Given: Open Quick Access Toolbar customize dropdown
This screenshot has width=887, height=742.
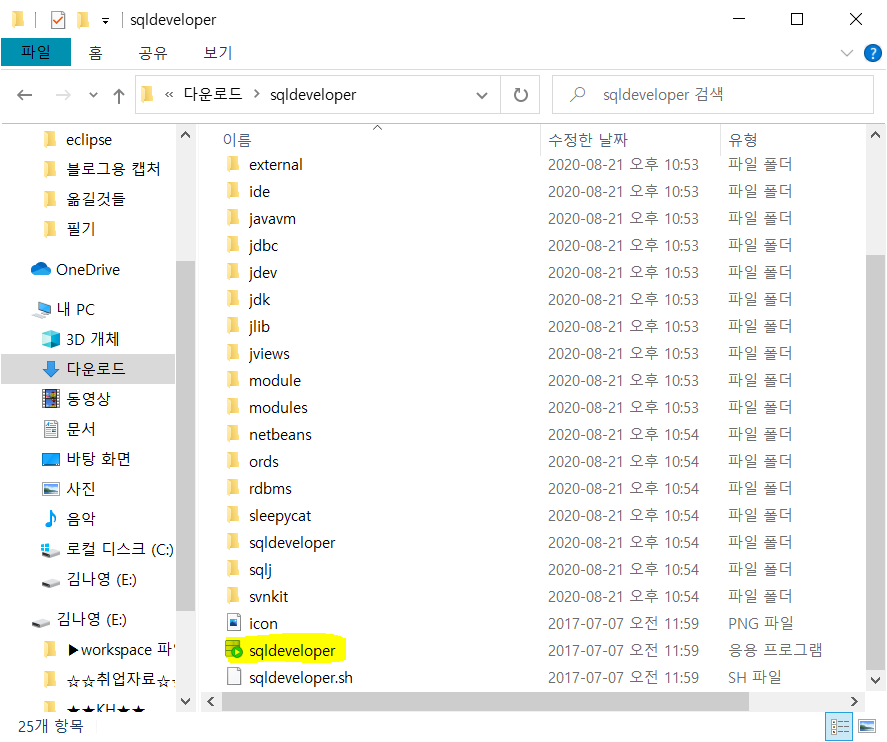Looking at the screenshot, I should tap(105, 21).
